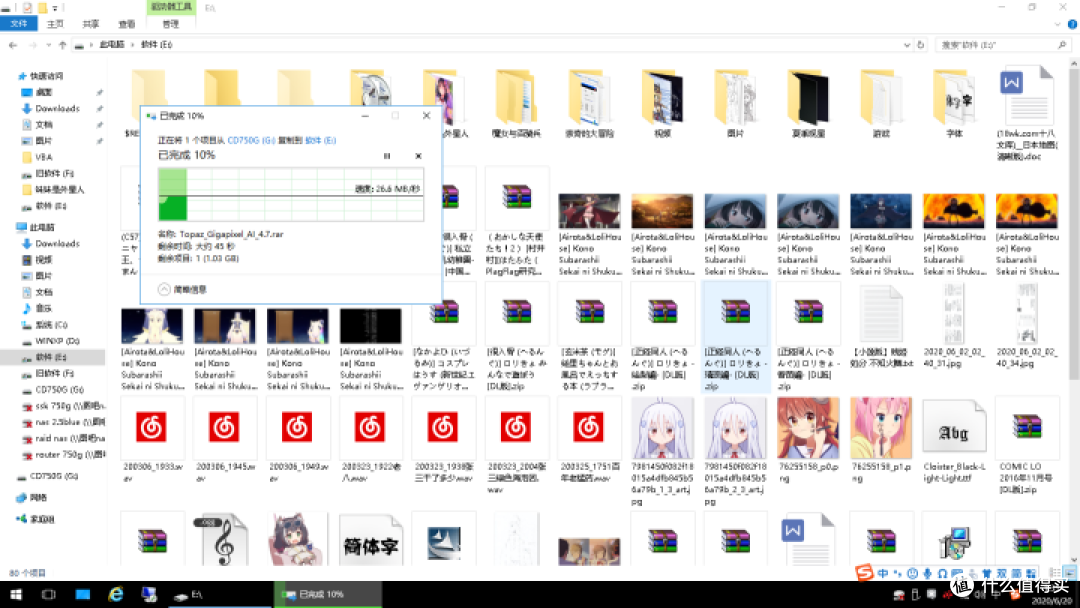Open ssk 750g network drive in sidebar
This screenshot has height=608, width=1080.
(70, 406)
